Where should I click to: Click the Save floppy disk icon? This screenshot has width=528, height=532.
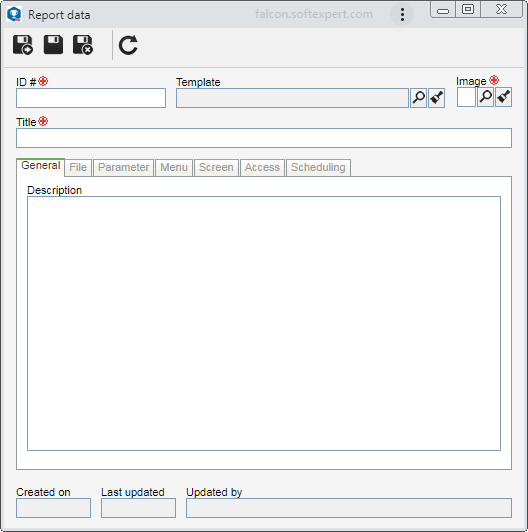53,44
